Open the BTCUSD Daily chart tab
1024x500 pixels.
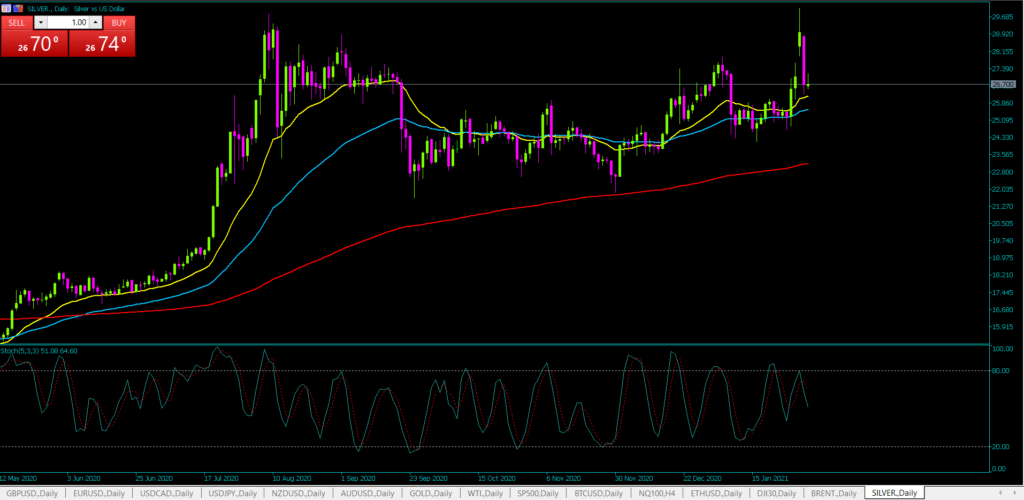(x=603, y=493)
